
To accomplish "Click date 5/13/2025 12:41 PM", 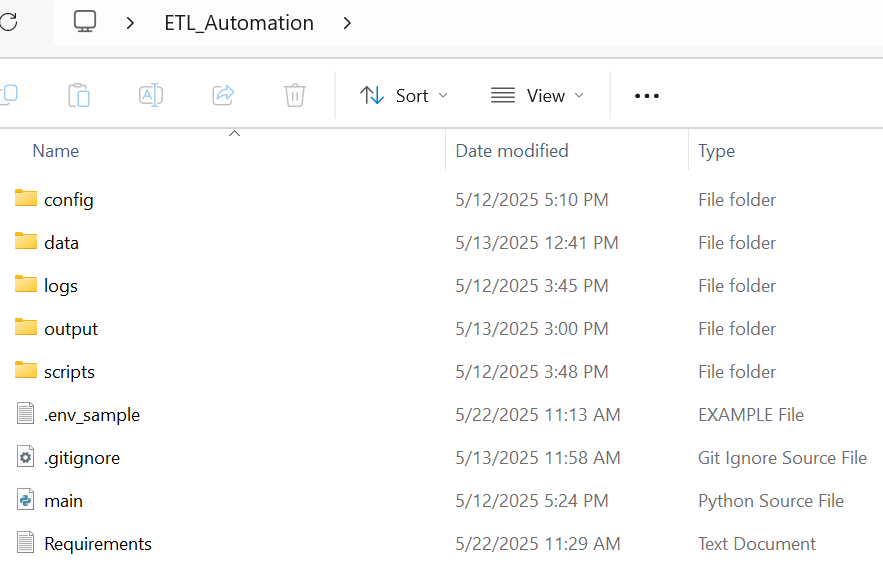I will pos(537,243).
